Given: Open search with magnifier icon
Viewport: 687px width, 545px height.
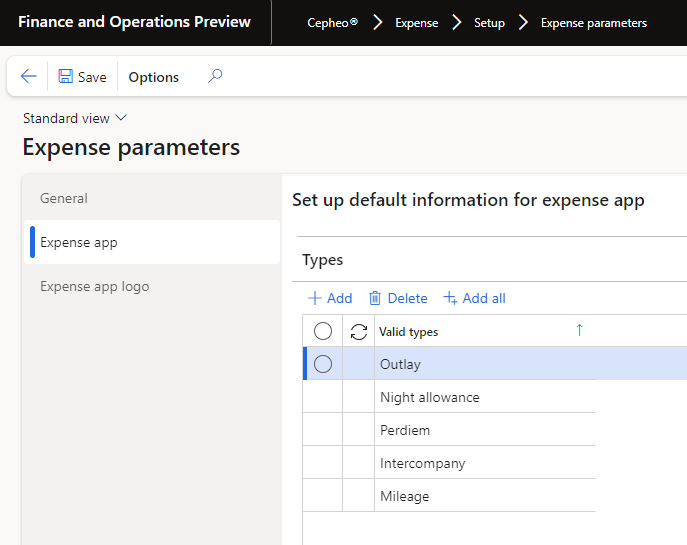Looking at the screenshot, I should tap(215, 77).
